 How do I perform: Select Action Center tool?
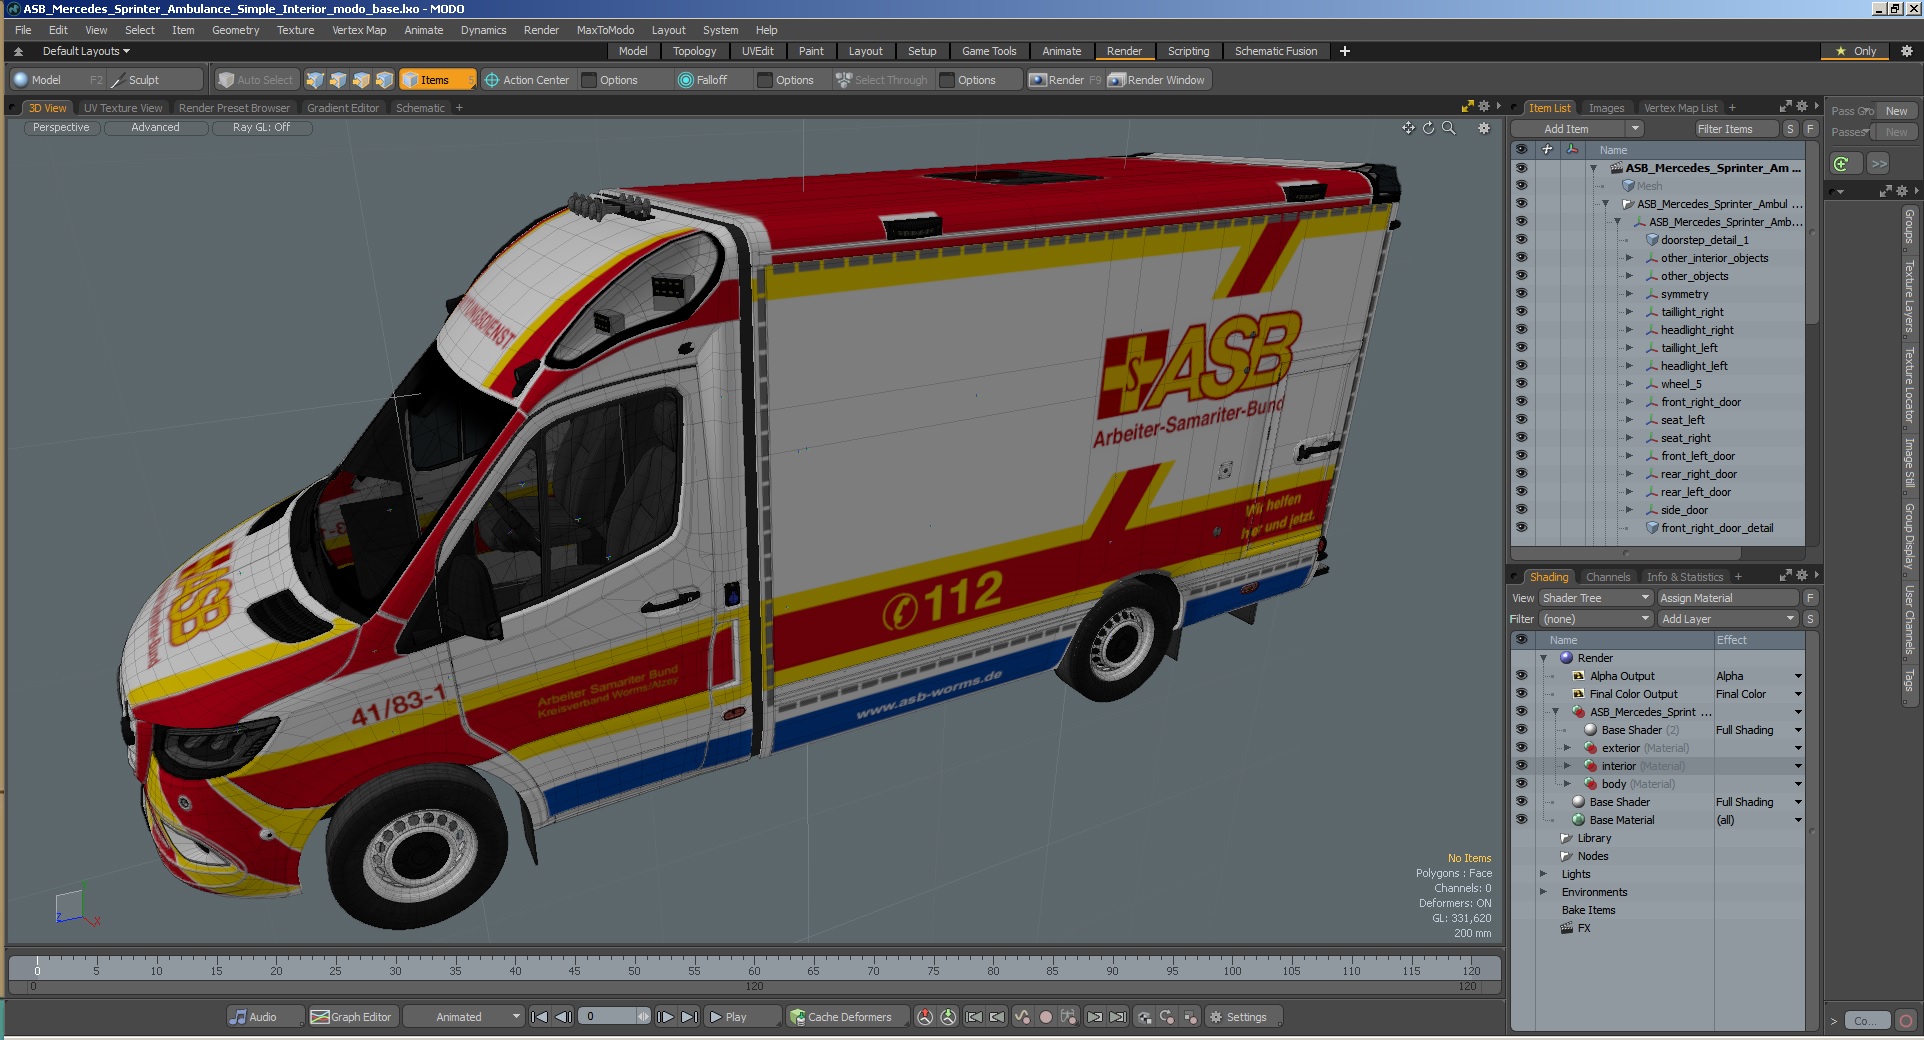click(527, 80)
